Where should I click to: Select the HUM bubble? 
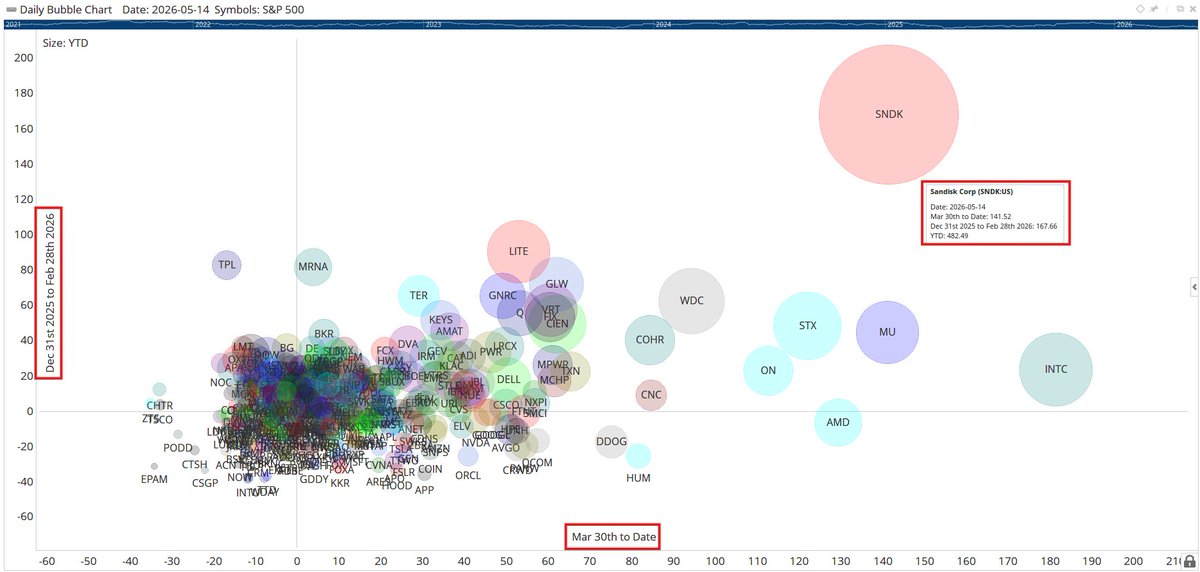click(x=638, y=456)
